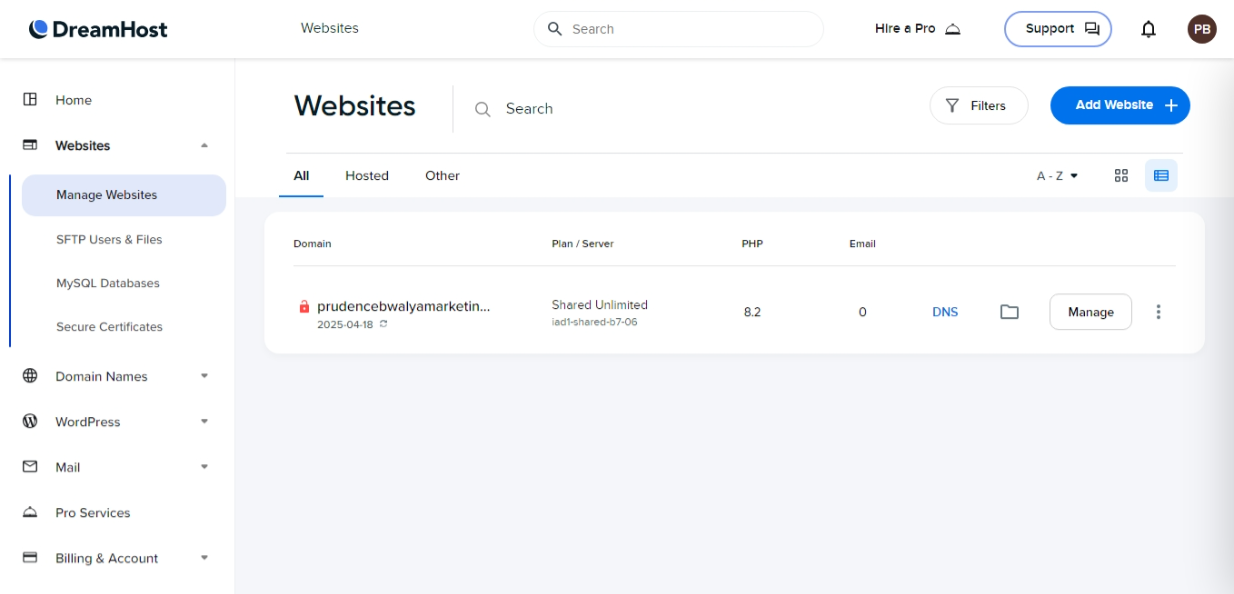Expand the Domain Names section
Viewport: 1234px width, 594px height.
click(205, 375)
